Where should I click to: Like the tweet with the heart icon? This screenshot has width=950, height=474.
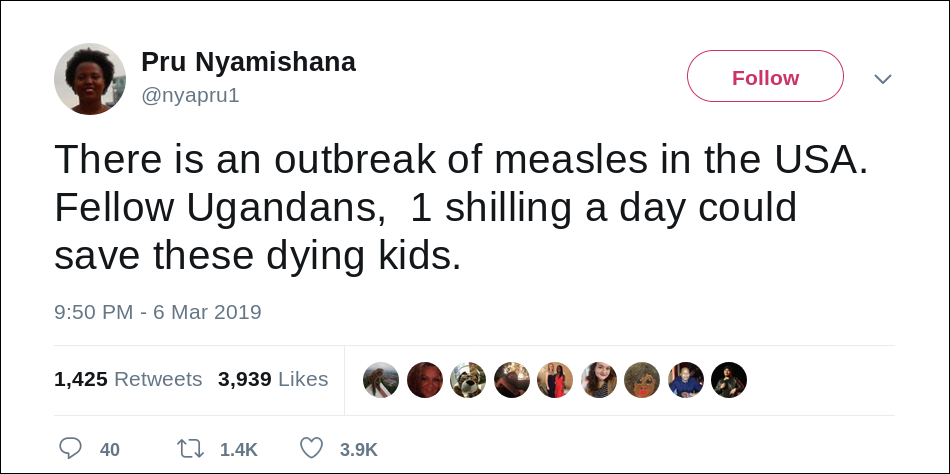pyautogui.click(x=311, y=449)
